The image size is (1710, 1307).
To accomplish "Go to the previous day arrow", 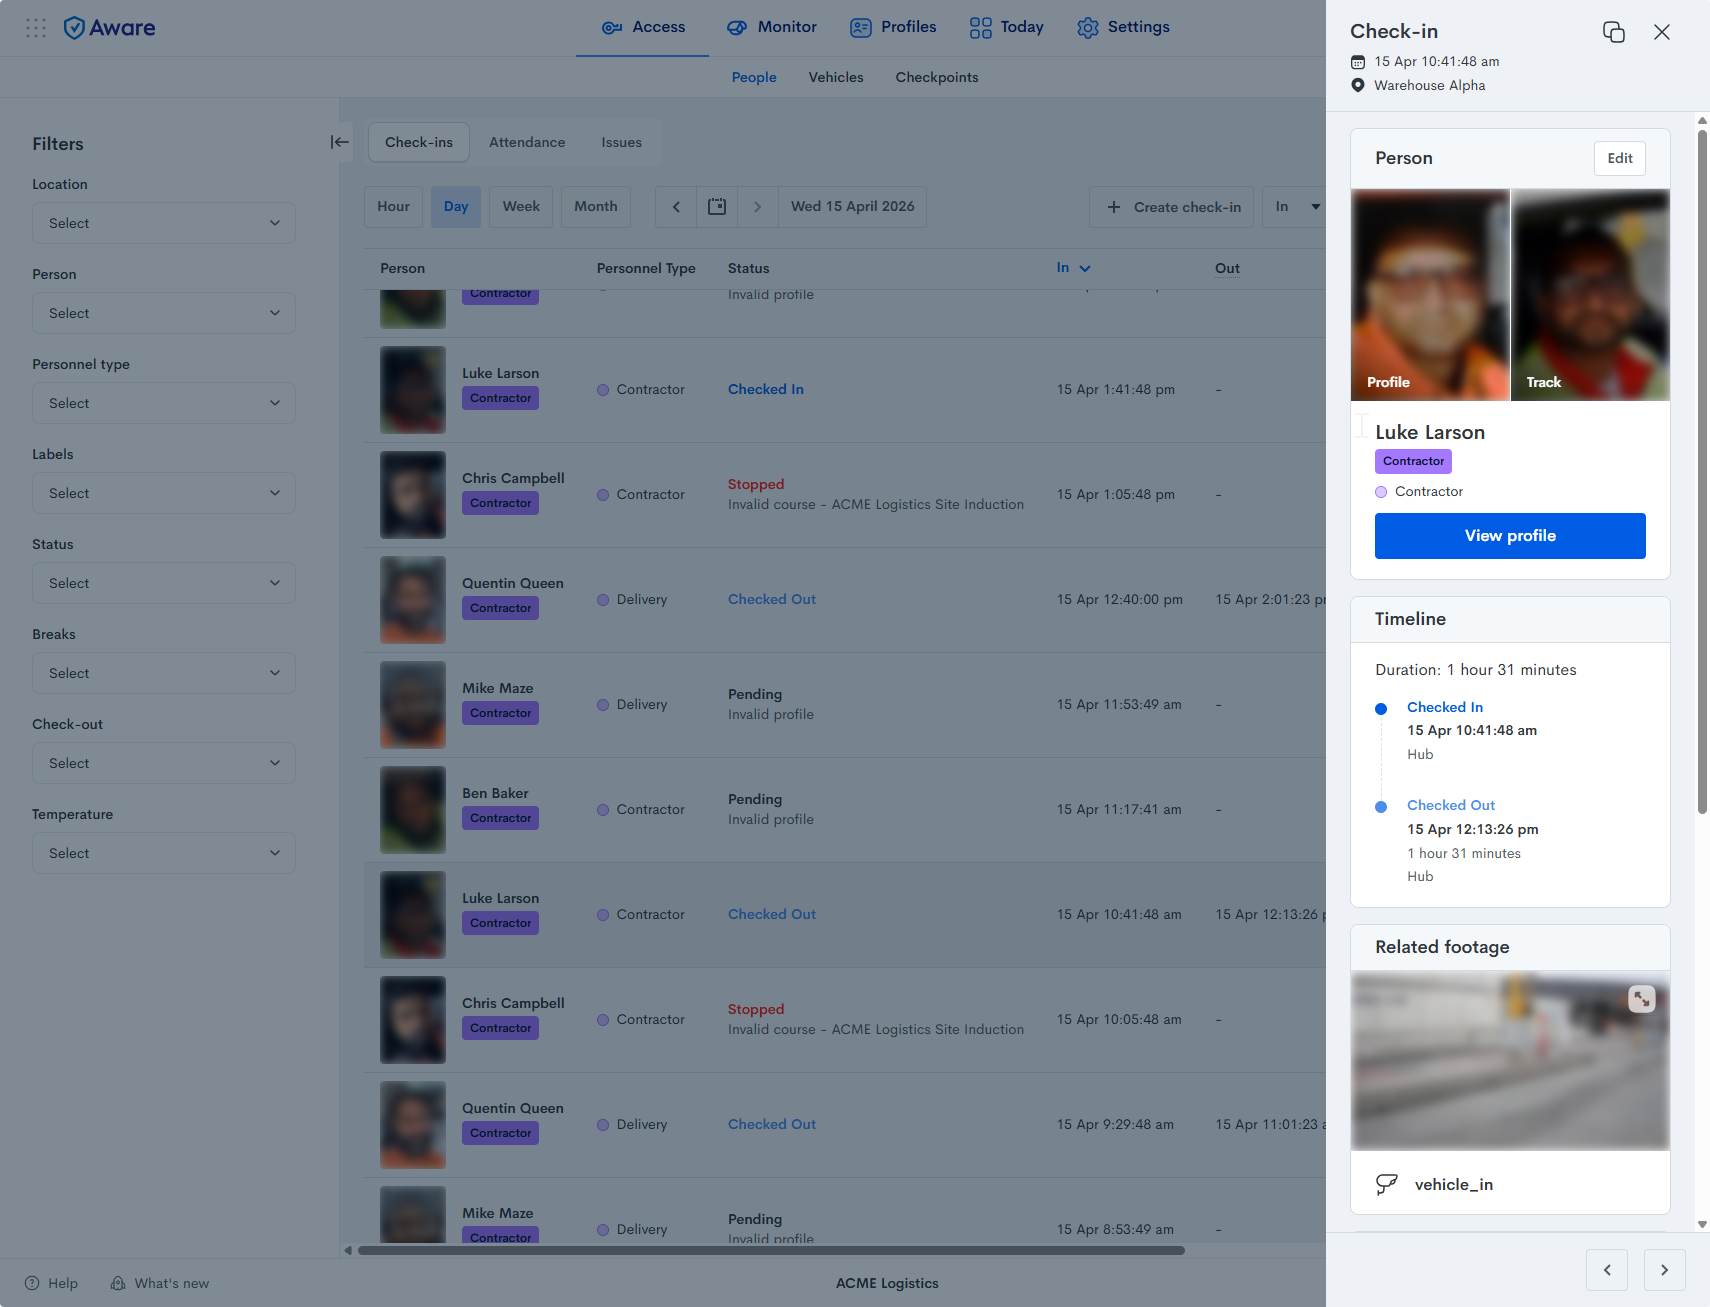I will tap(676, 207).
